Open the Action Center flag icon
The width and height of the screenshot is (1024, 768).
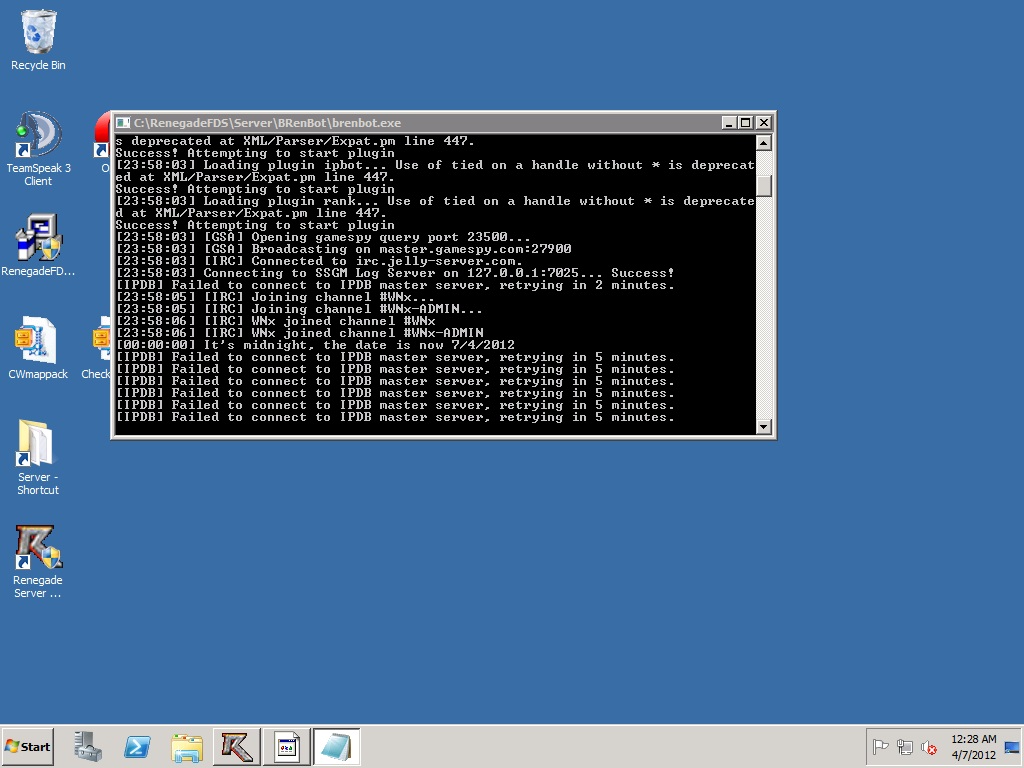point(881,747)
